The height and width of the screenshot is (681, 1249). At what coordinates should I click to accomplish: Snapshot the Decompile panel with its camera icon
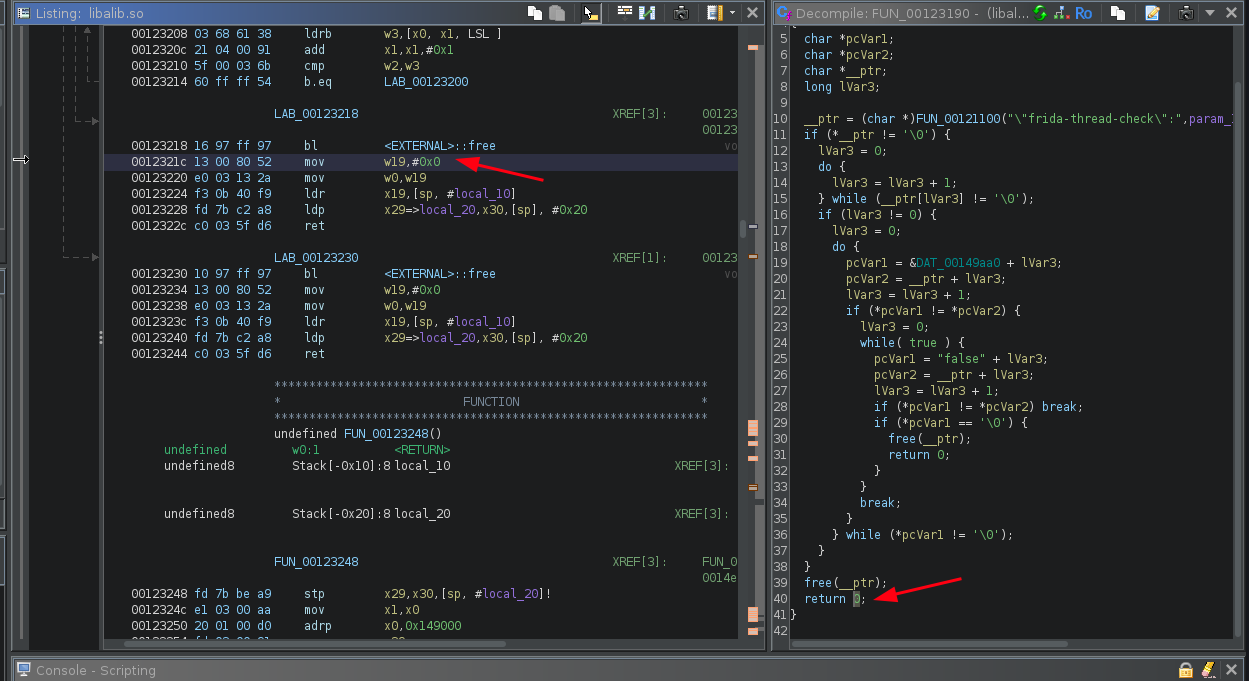[x=1187, y=13]
